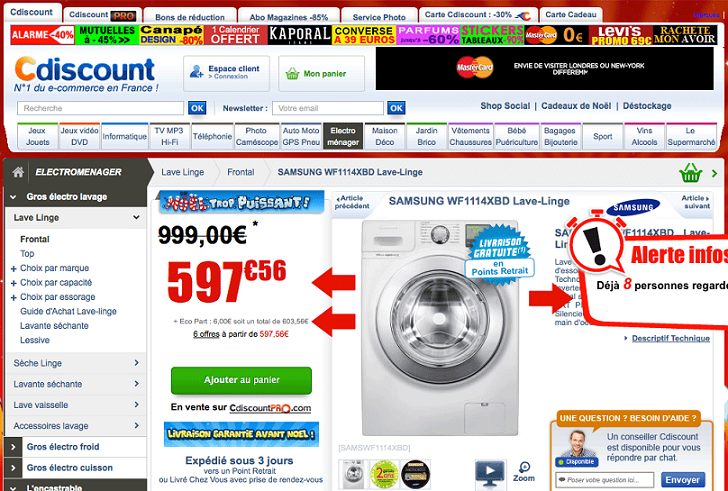Click the home icon beside ELECTROMENAGER

(x=18, y=172)
